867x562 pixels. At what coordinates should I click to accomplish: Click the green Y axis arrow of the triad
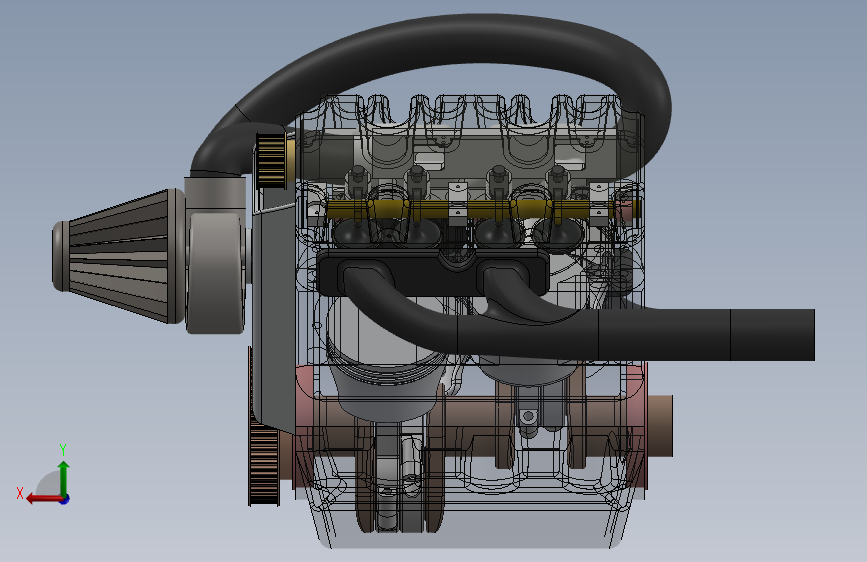(x=64, y=477)
